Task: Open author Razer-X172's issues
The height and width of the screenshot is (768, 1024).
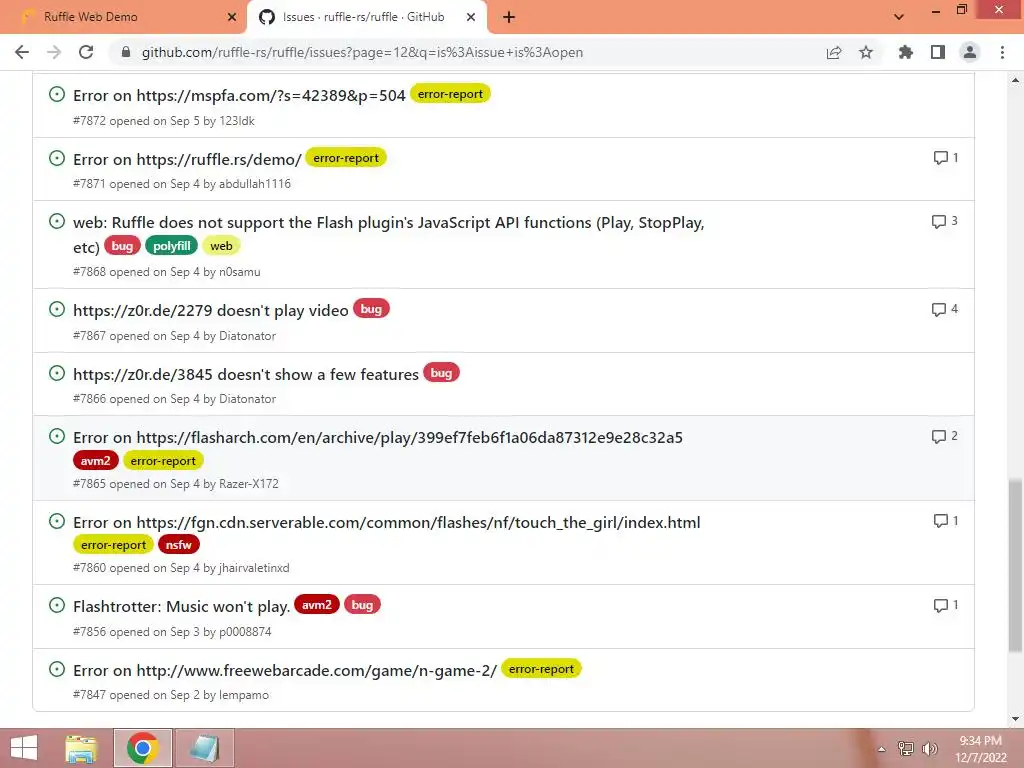Action: tap(249, 484)
